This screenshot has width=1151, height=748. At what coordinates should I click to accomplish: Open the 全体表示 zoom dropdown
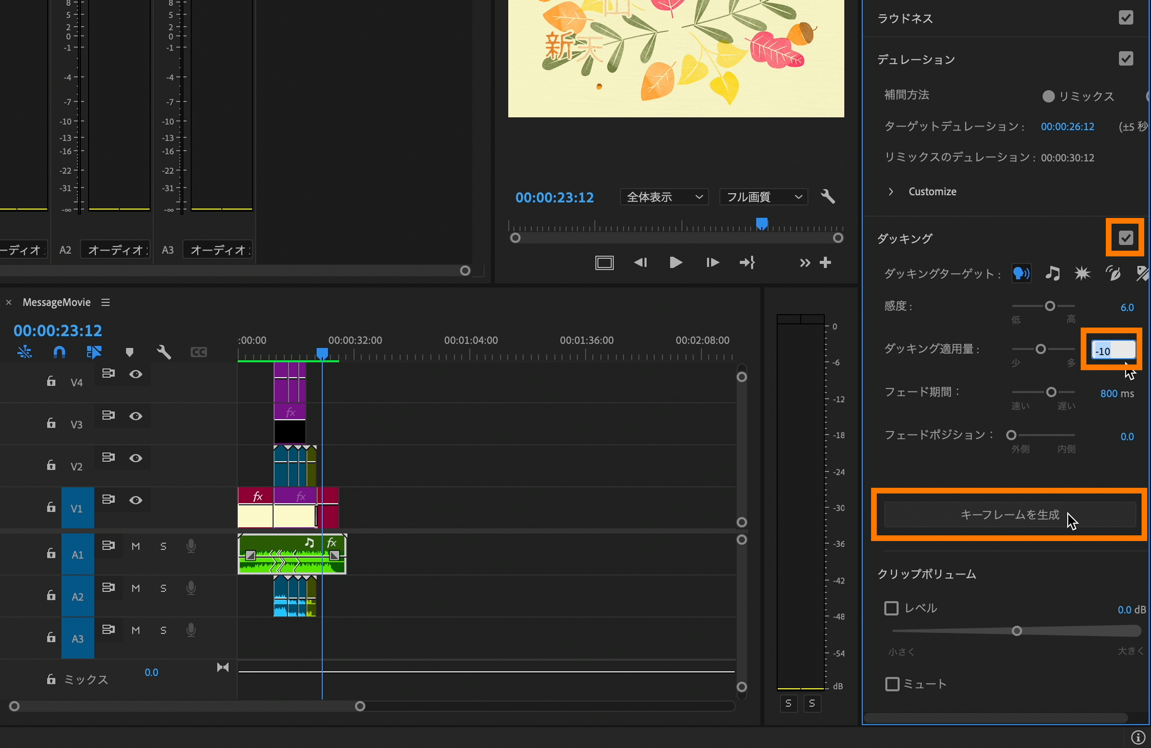[664, 197]
